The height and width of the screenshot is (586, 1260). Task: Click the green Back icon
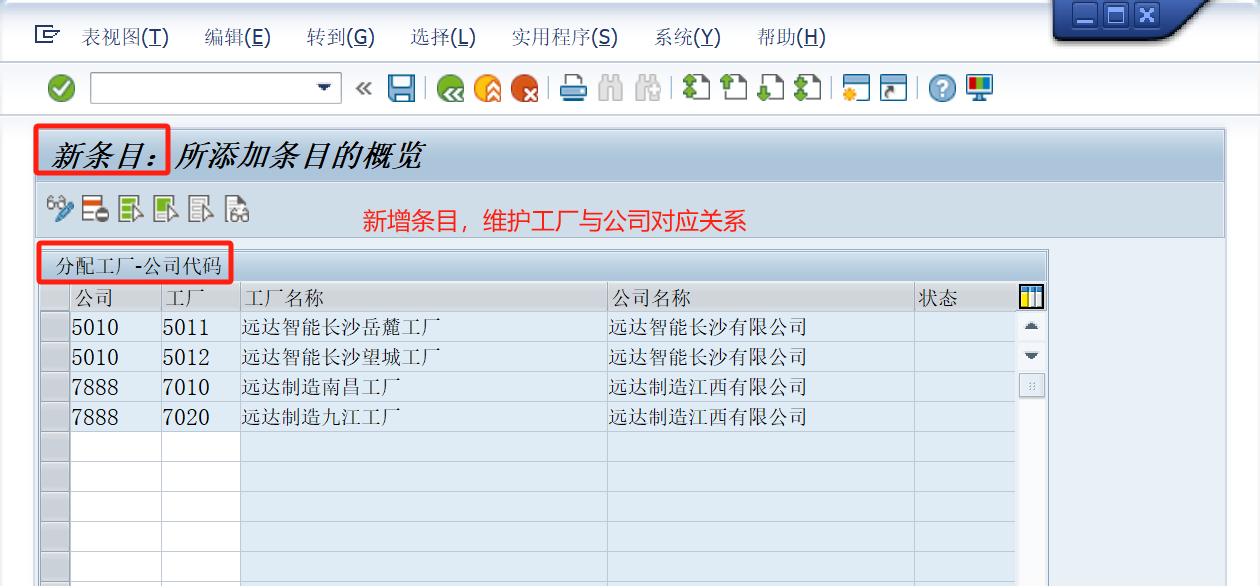[x=451, y=88]
